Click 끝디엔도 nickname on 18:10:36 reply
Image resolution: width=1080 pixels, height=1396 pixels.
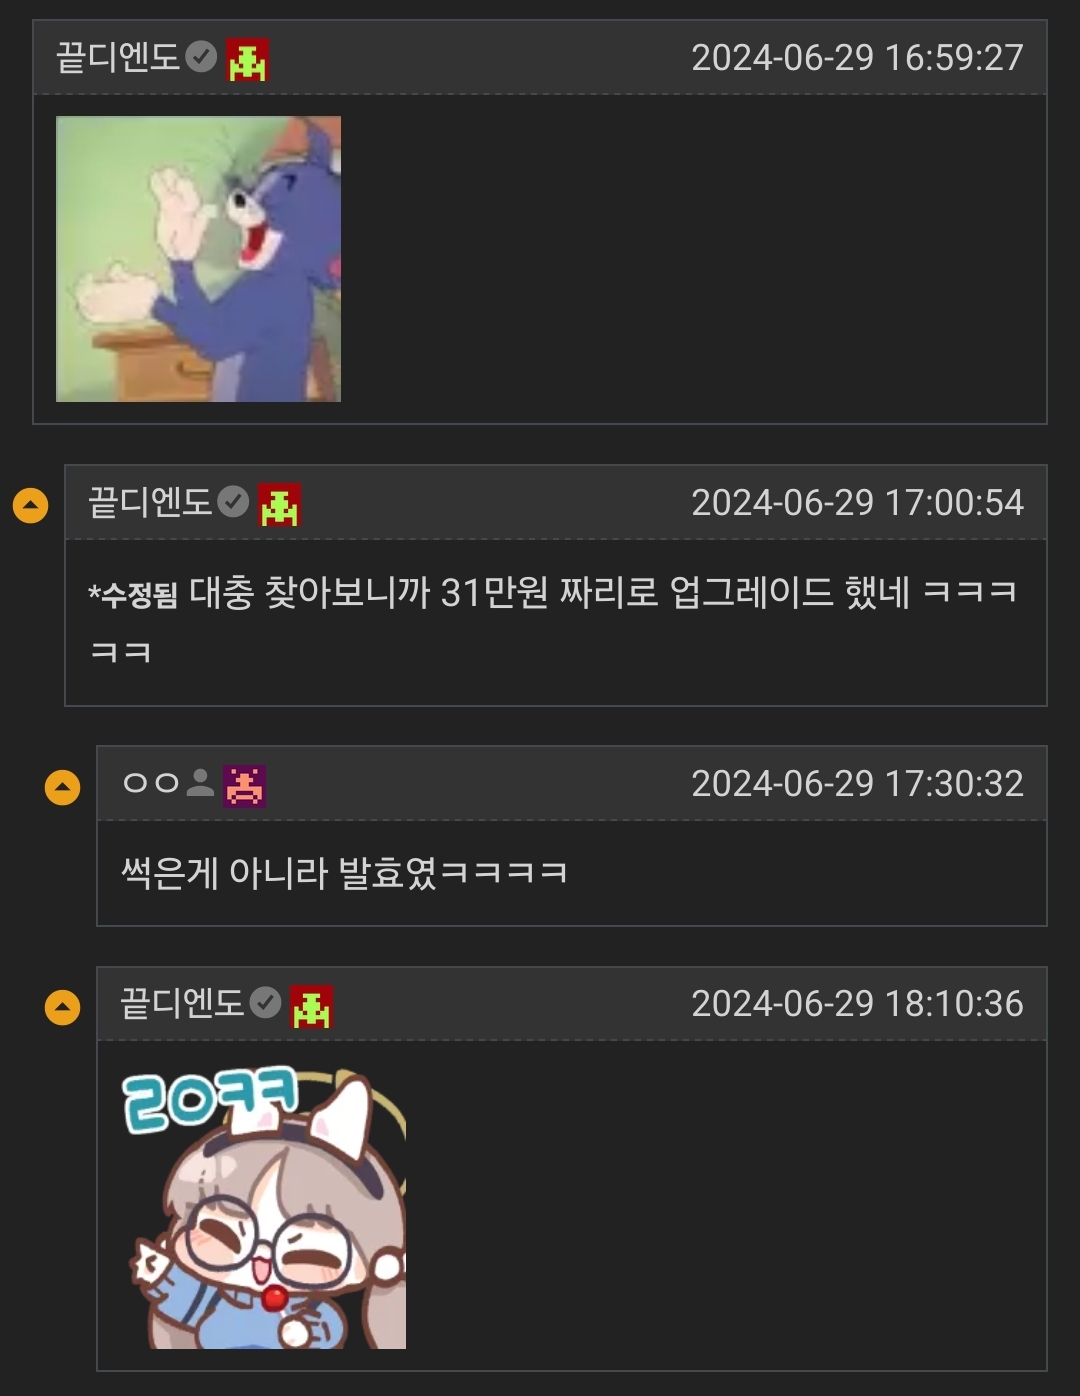point(182,1002)
